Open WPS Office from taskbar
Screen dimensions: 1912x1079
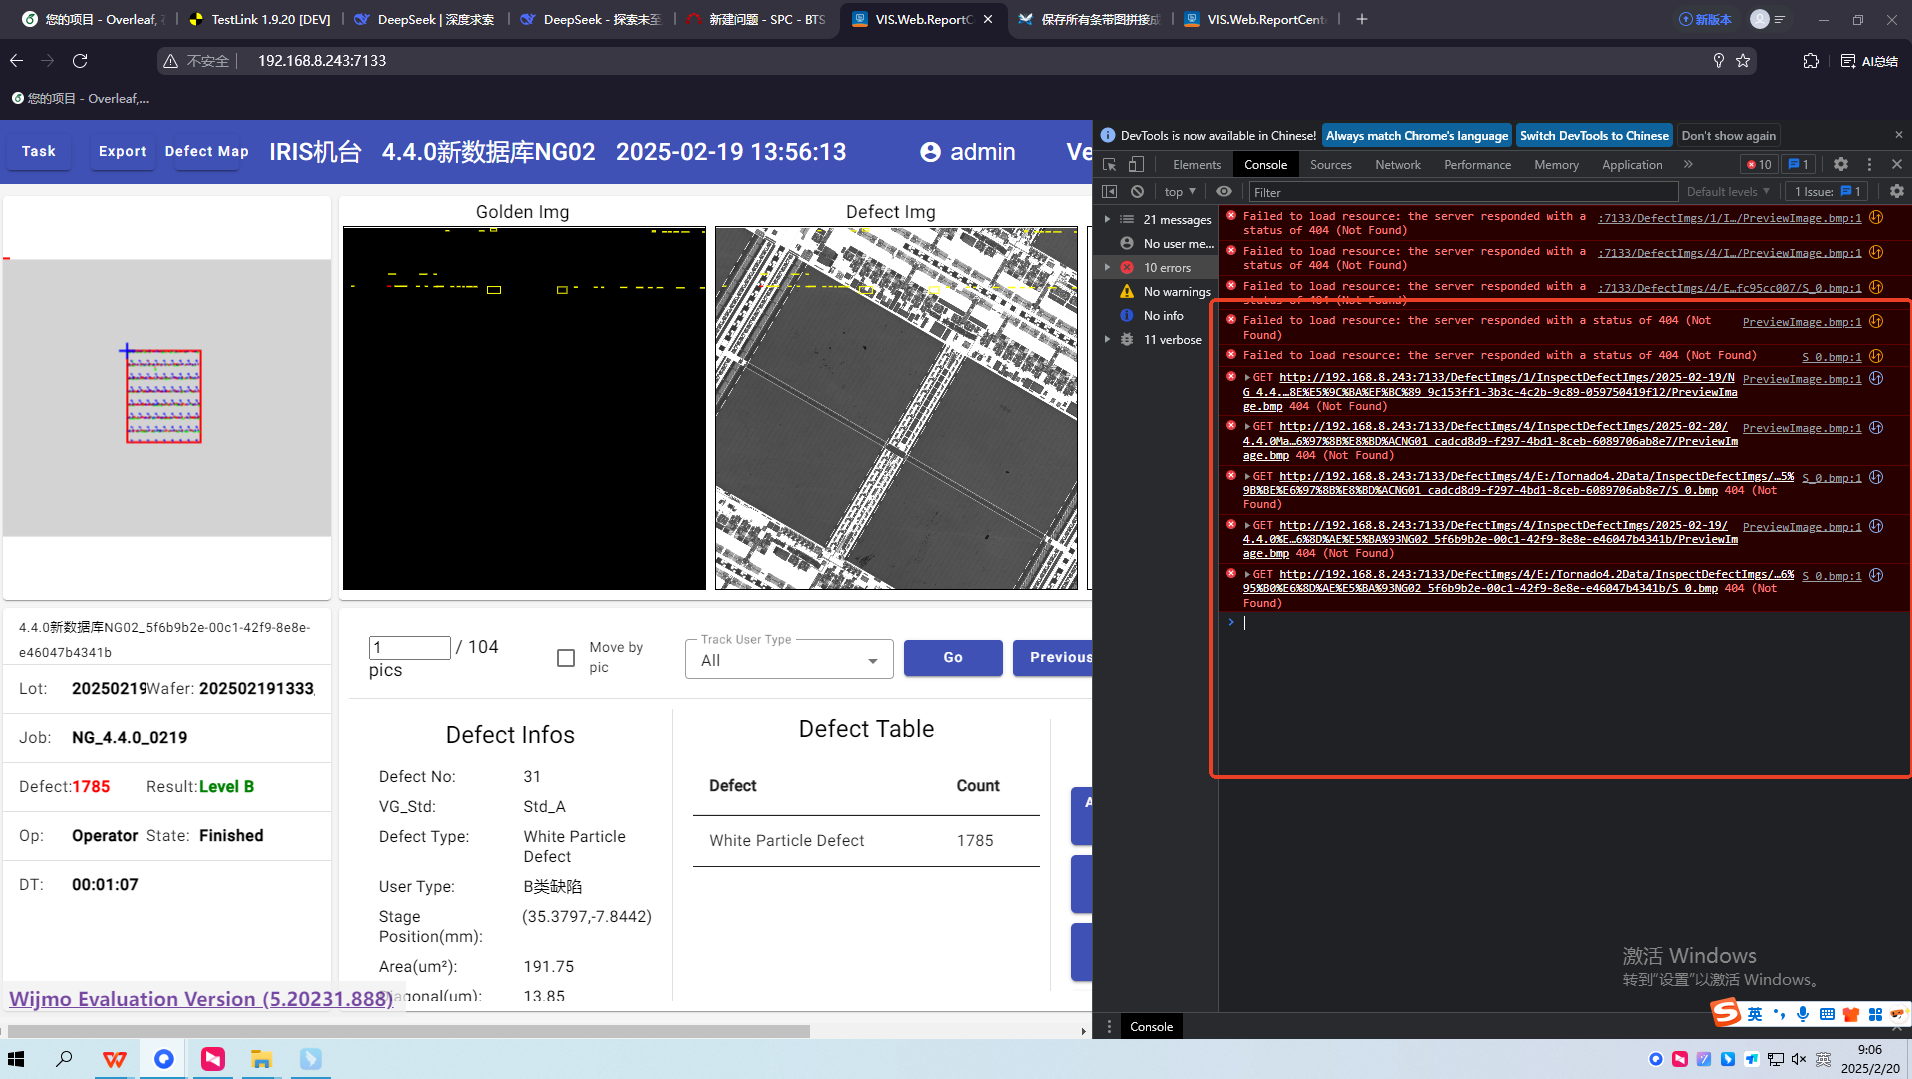point(115,1059)
